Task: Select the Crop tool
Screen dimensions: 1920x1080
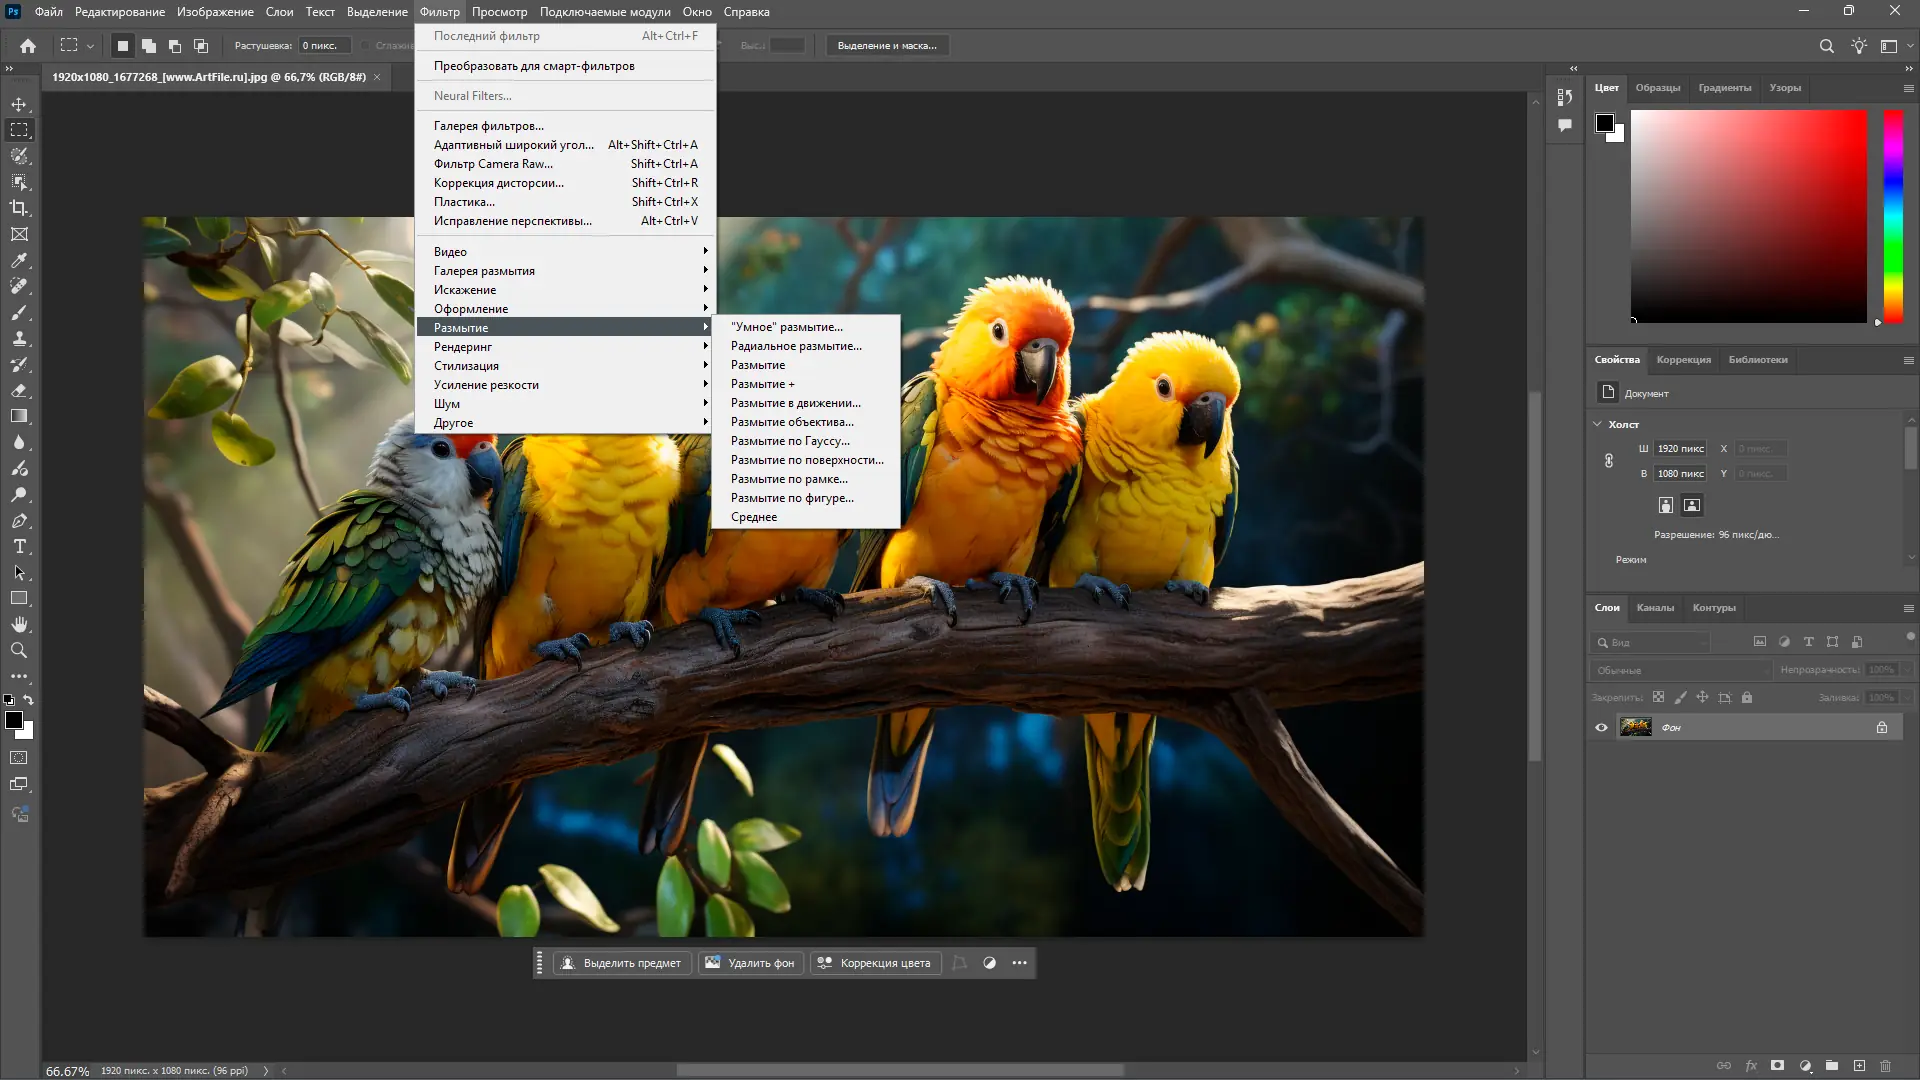Action: tap(19, 208)
